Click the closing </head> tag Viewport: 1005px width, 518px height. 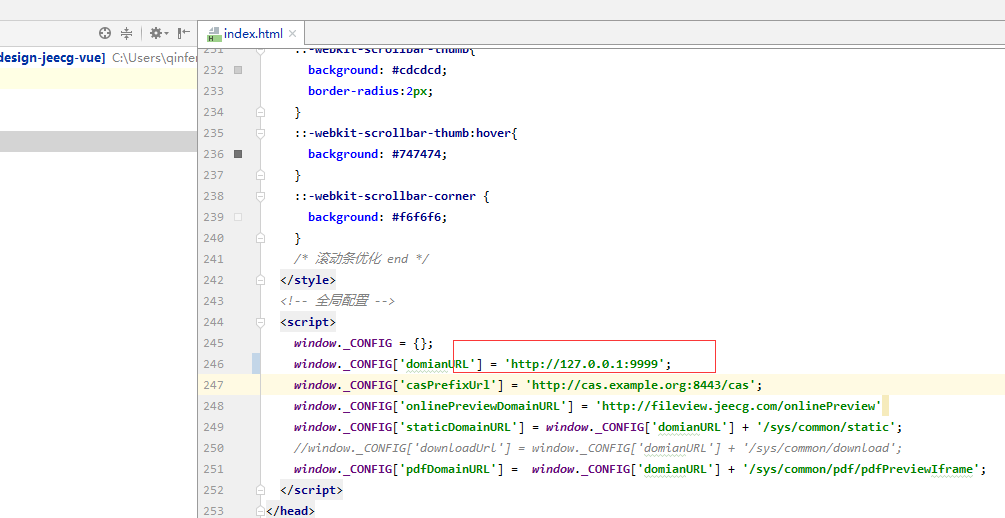click(290, 511)
